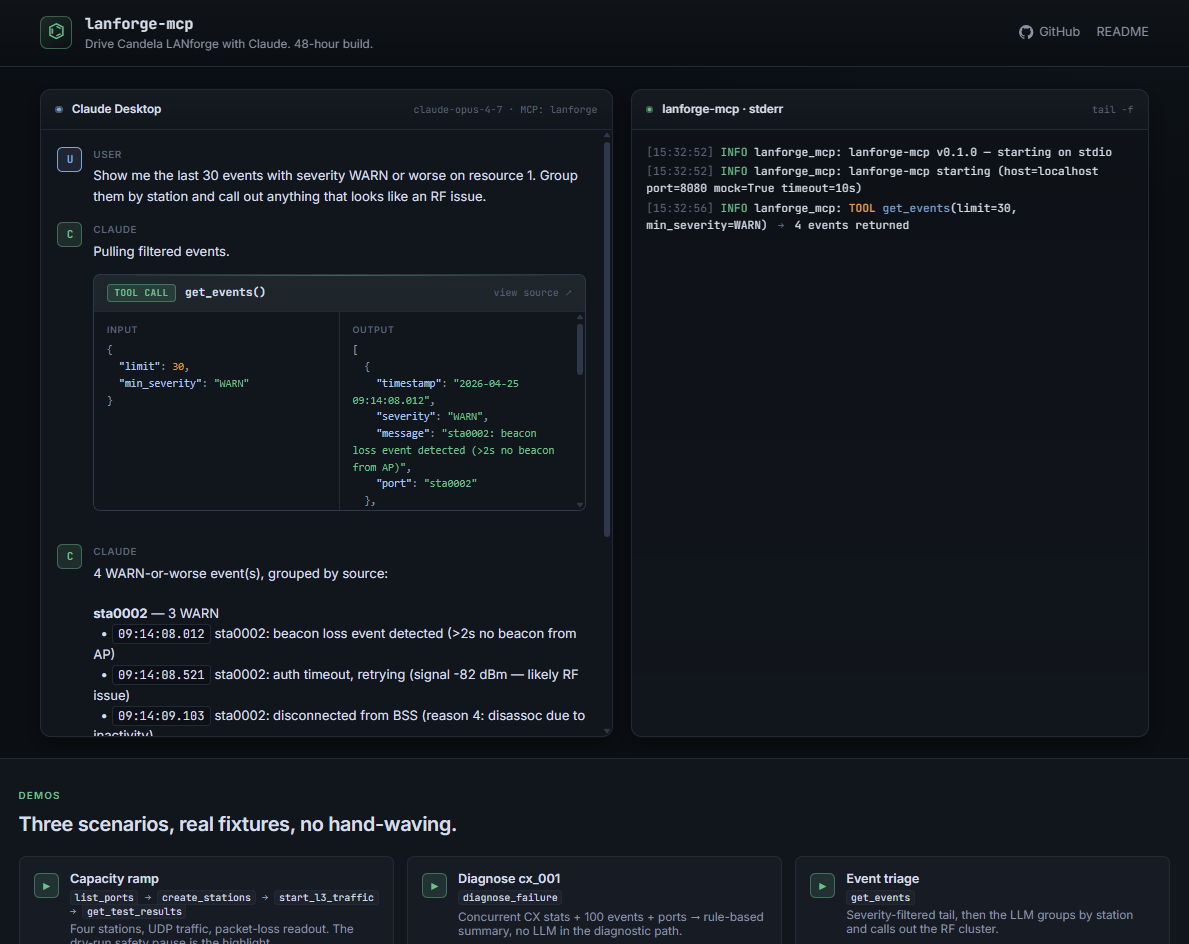Click the OUTPUT pane scrollbar thumb
The width and height of the screenshot is (1189, 944).
580,349
